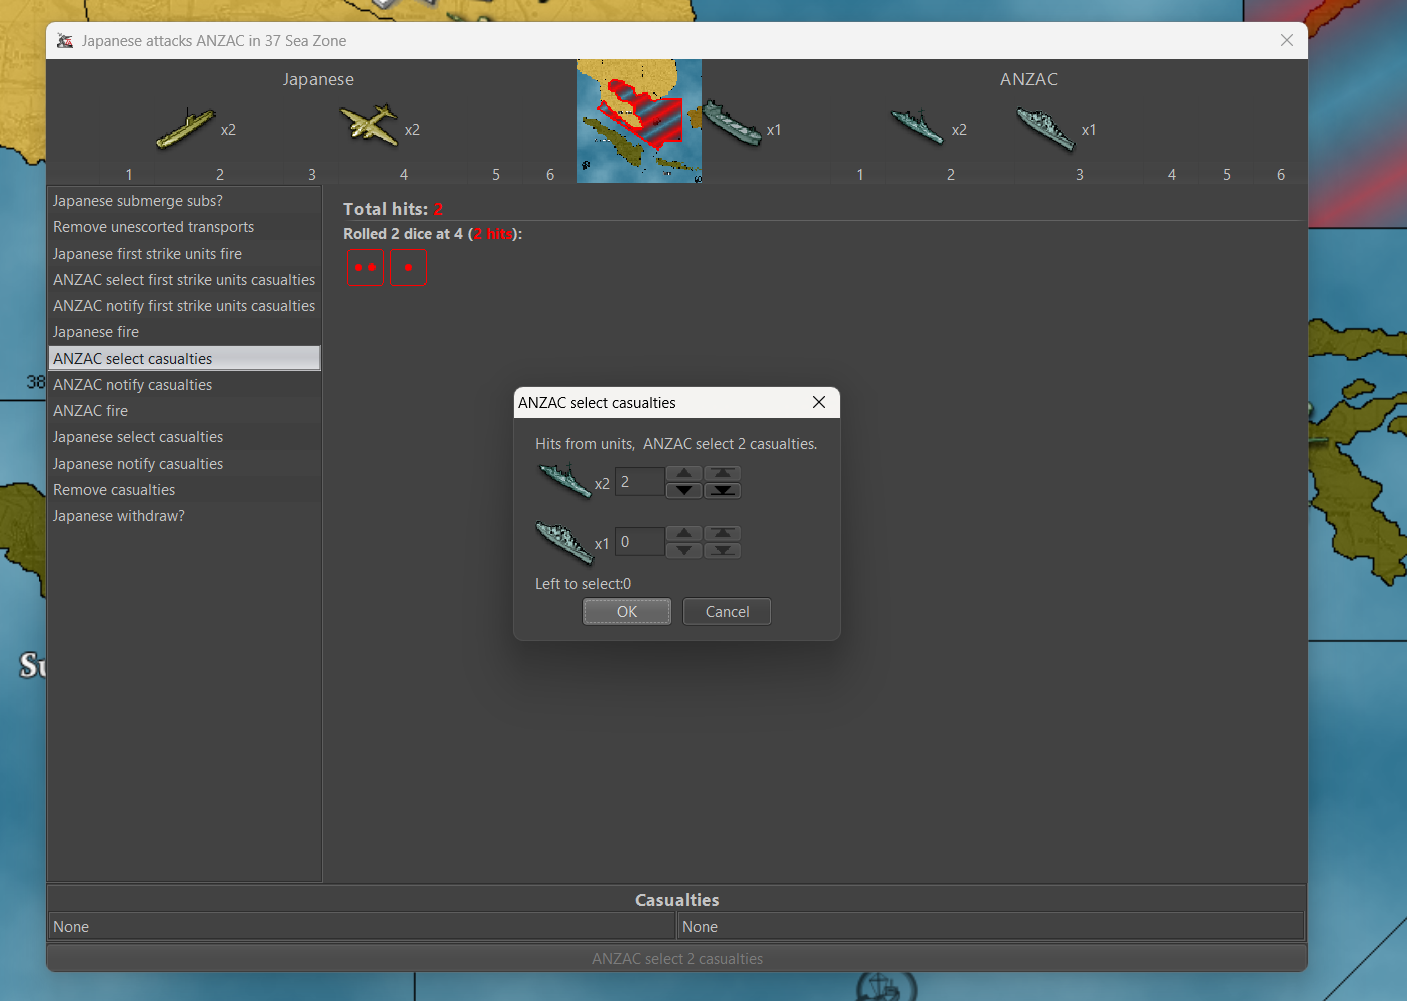Select 'Japanese withdraw?' step

pyautogui.click(x=184, y=516)
